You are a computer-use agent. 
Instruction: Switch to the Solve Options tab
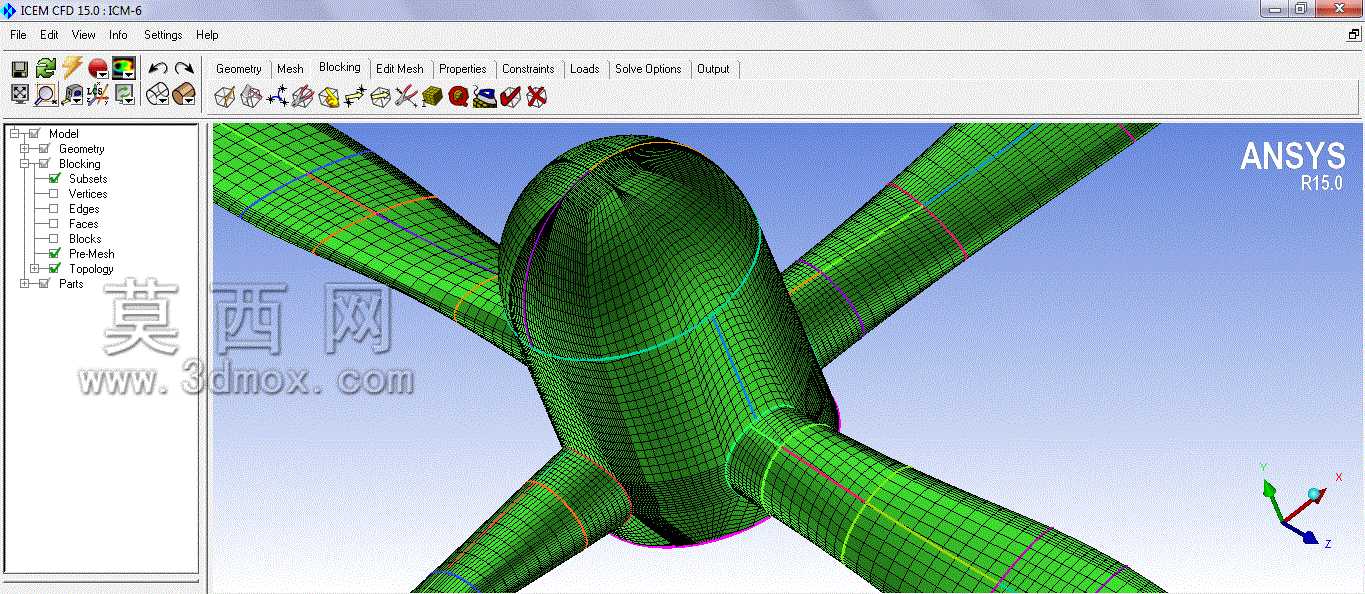(648, 69)
